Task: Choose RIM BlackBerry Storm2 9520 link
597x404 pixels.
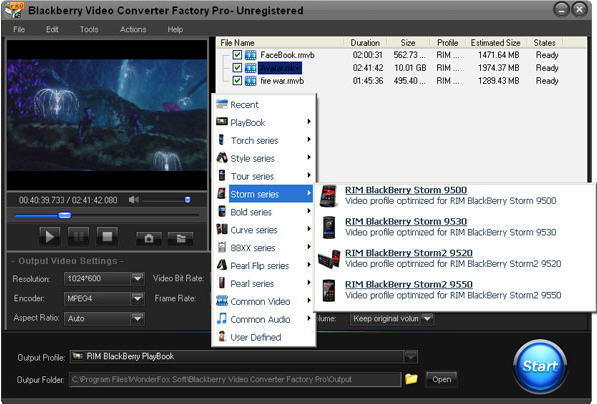Action: 409,253
